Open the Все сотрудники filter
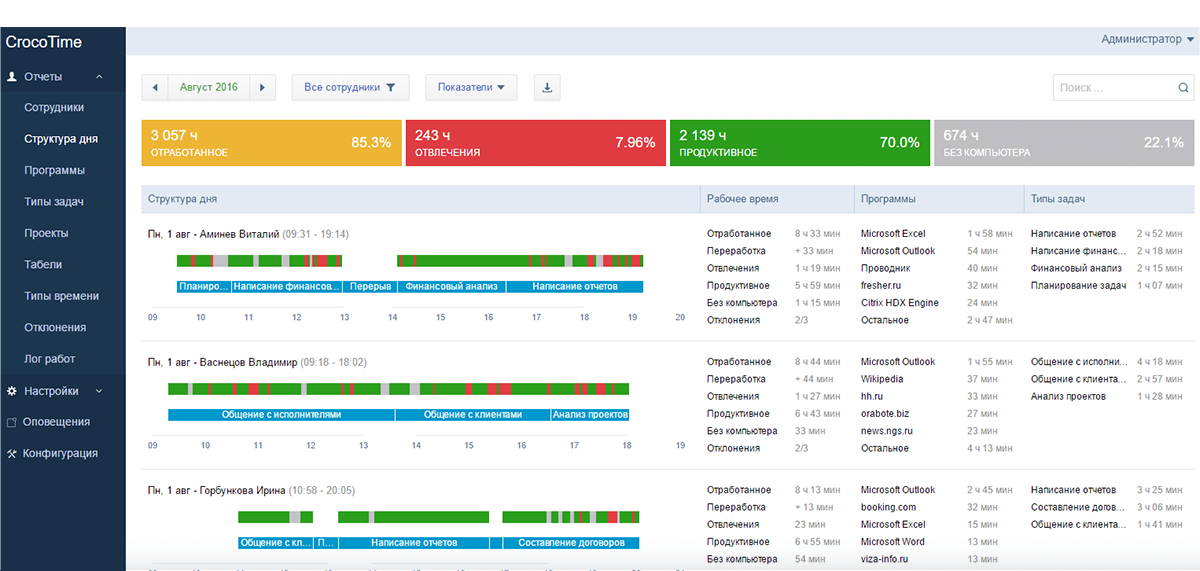 coord(350,88)
